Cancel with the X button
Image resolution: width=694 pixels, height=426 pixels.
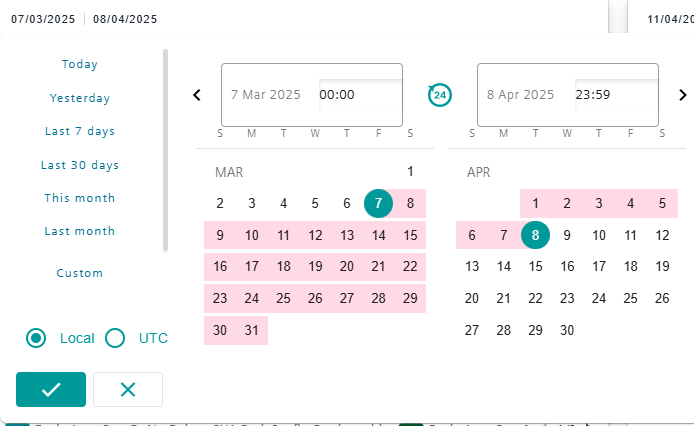[x=128, y=389]
